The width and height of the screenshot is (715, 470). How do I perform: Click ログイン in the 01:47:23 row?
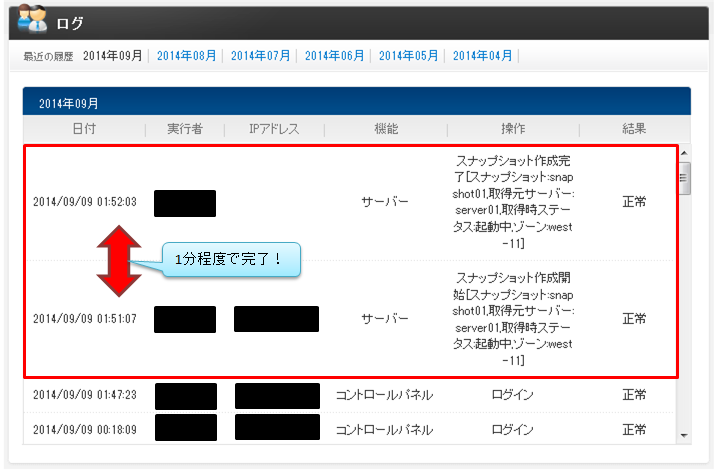click(x=513, y=395)
